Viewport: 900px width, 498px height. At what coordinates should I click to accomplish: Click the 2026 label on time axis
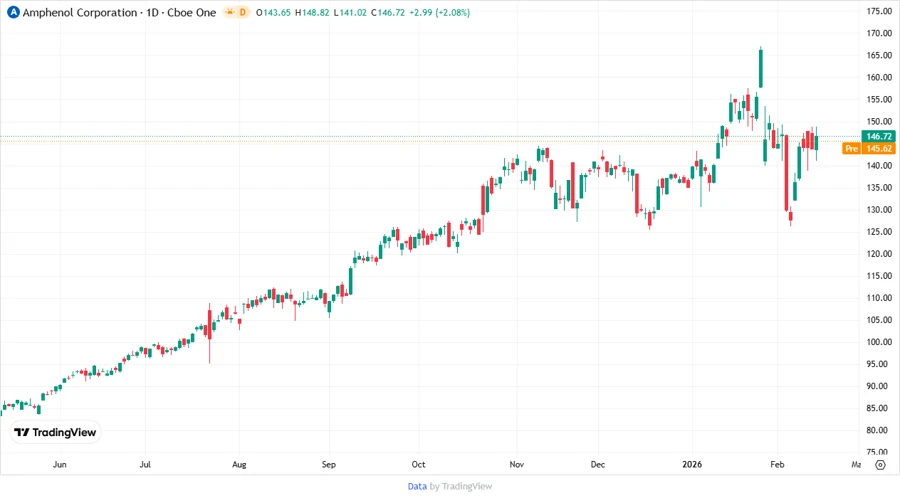(692, 464)
